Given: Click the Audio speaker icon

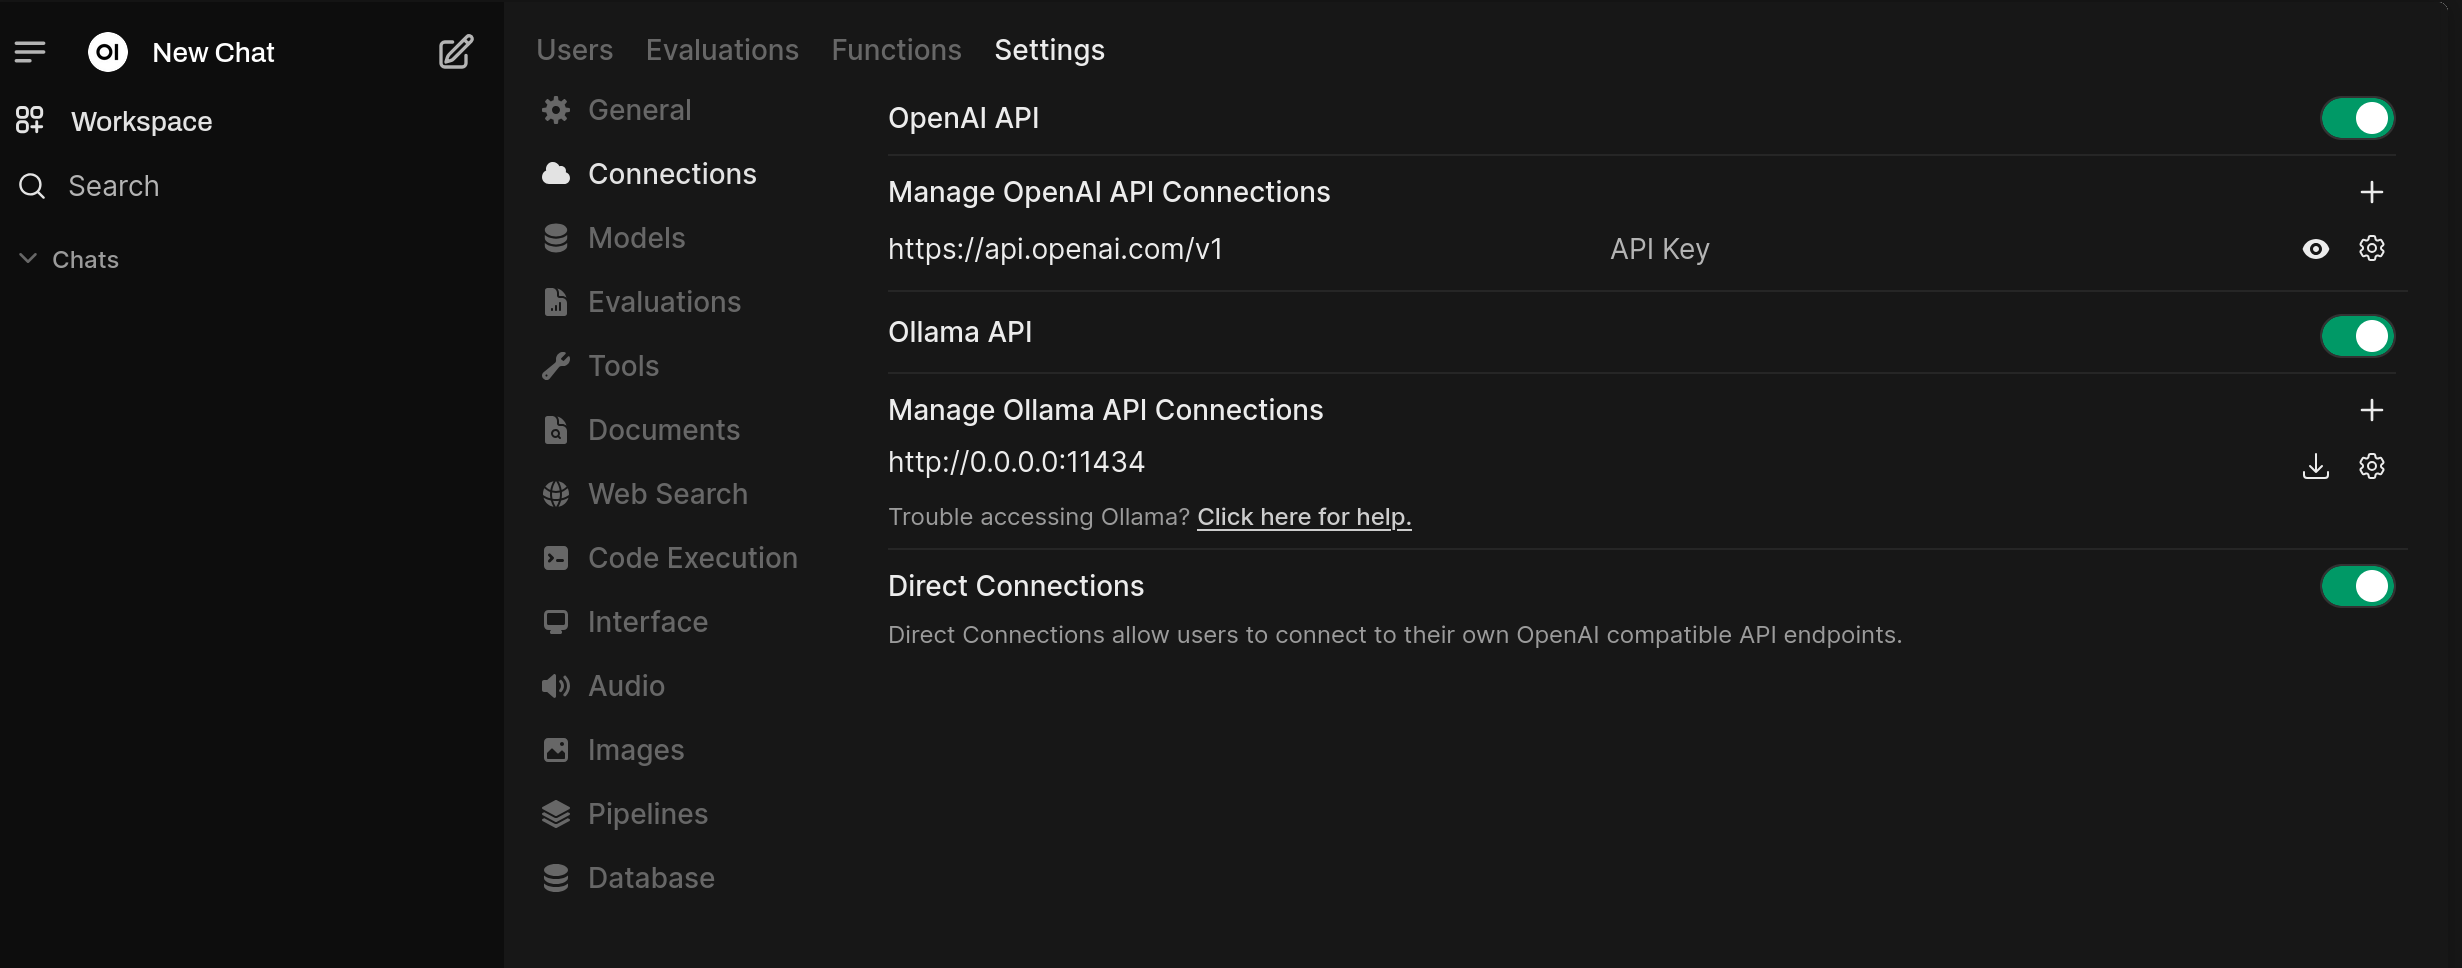Looking at the screenshot, I should [556, 686].
